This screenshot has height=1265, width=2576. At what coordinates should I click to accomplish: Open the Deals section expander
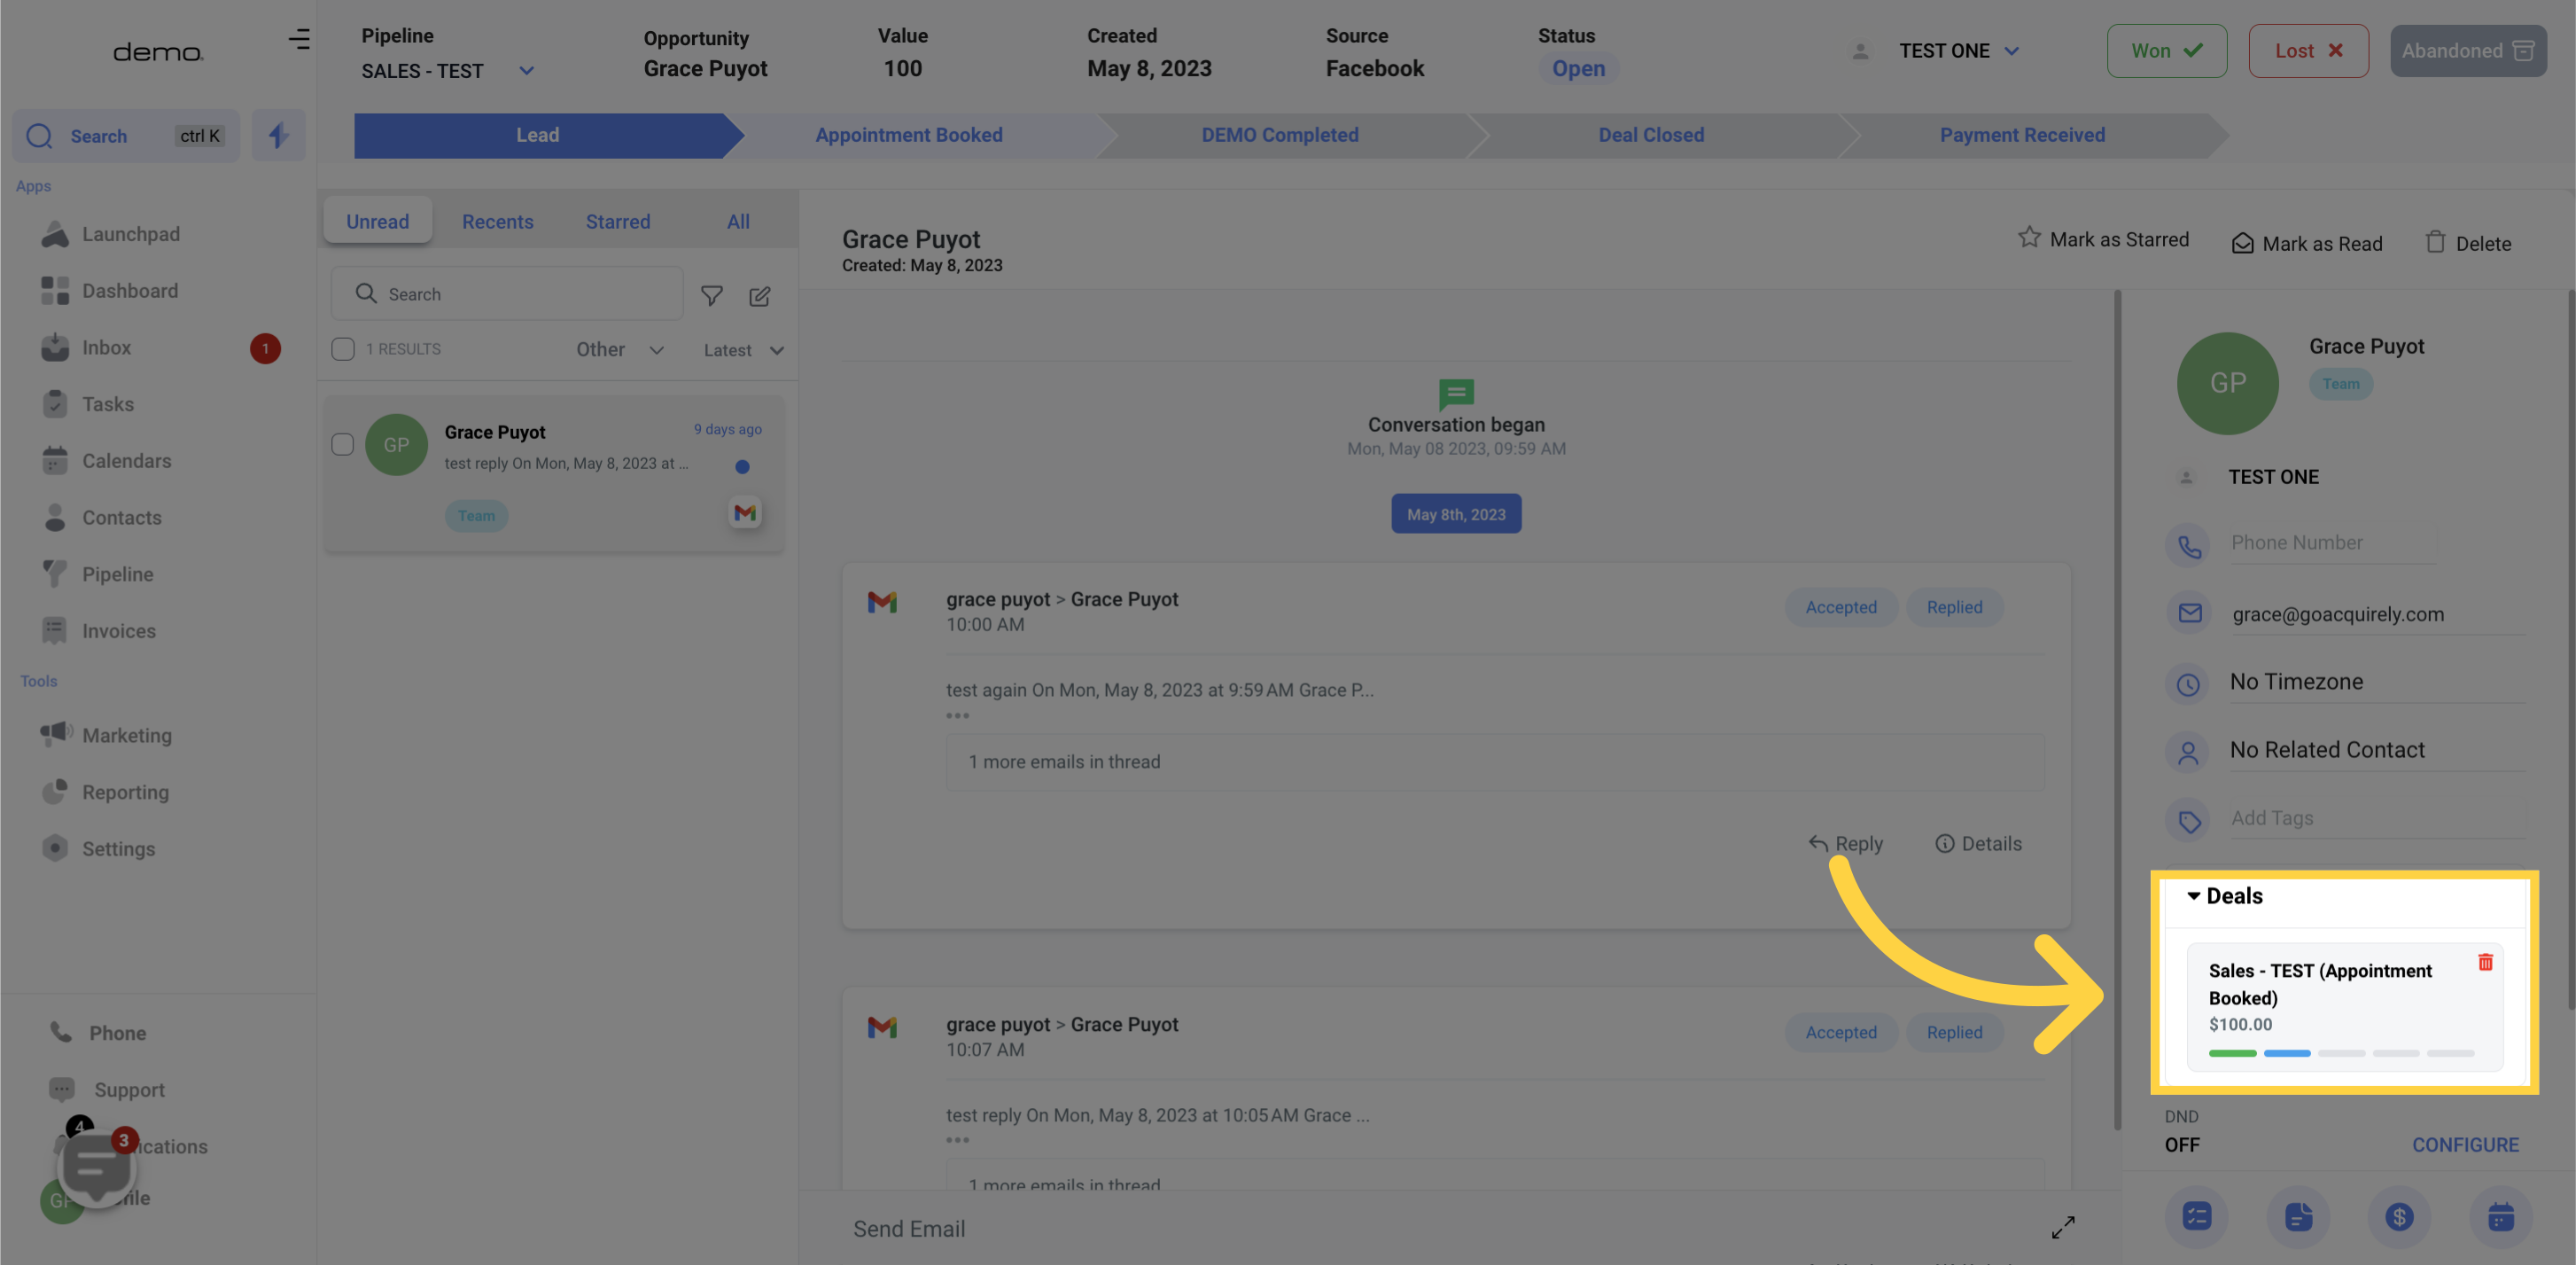pyautogui.click(x=2193, y=897)
